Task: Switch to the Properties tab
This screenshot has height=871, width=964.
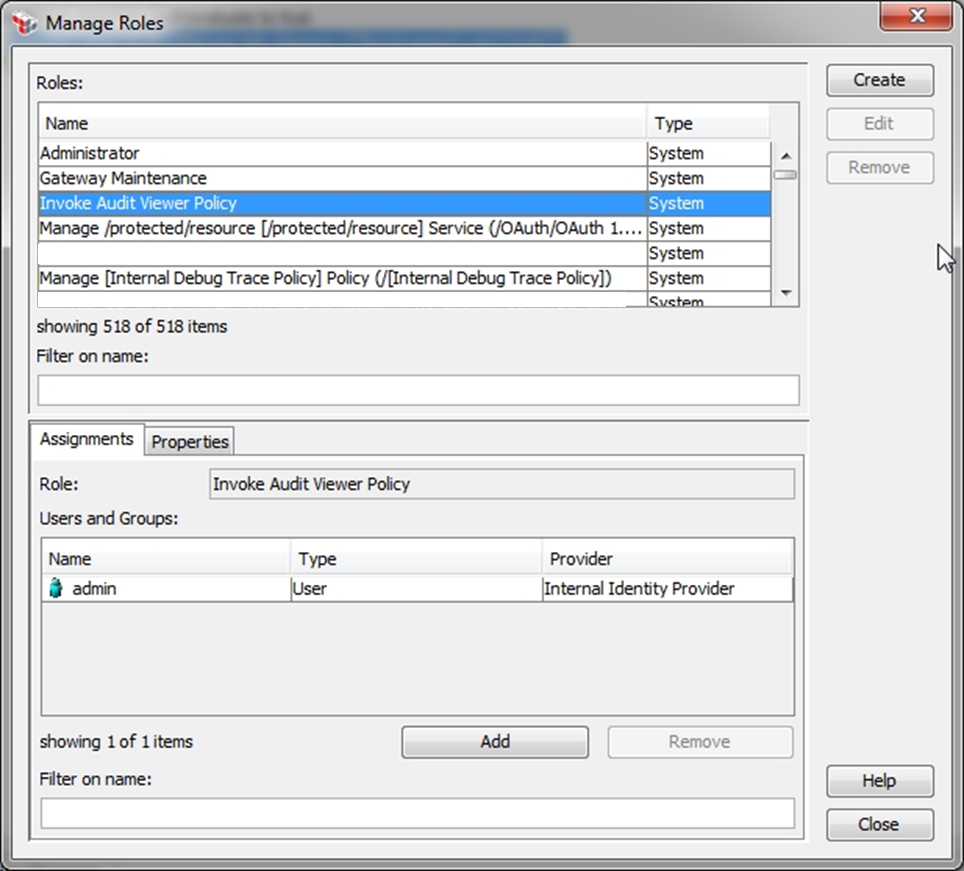Action: click(190, 441)
